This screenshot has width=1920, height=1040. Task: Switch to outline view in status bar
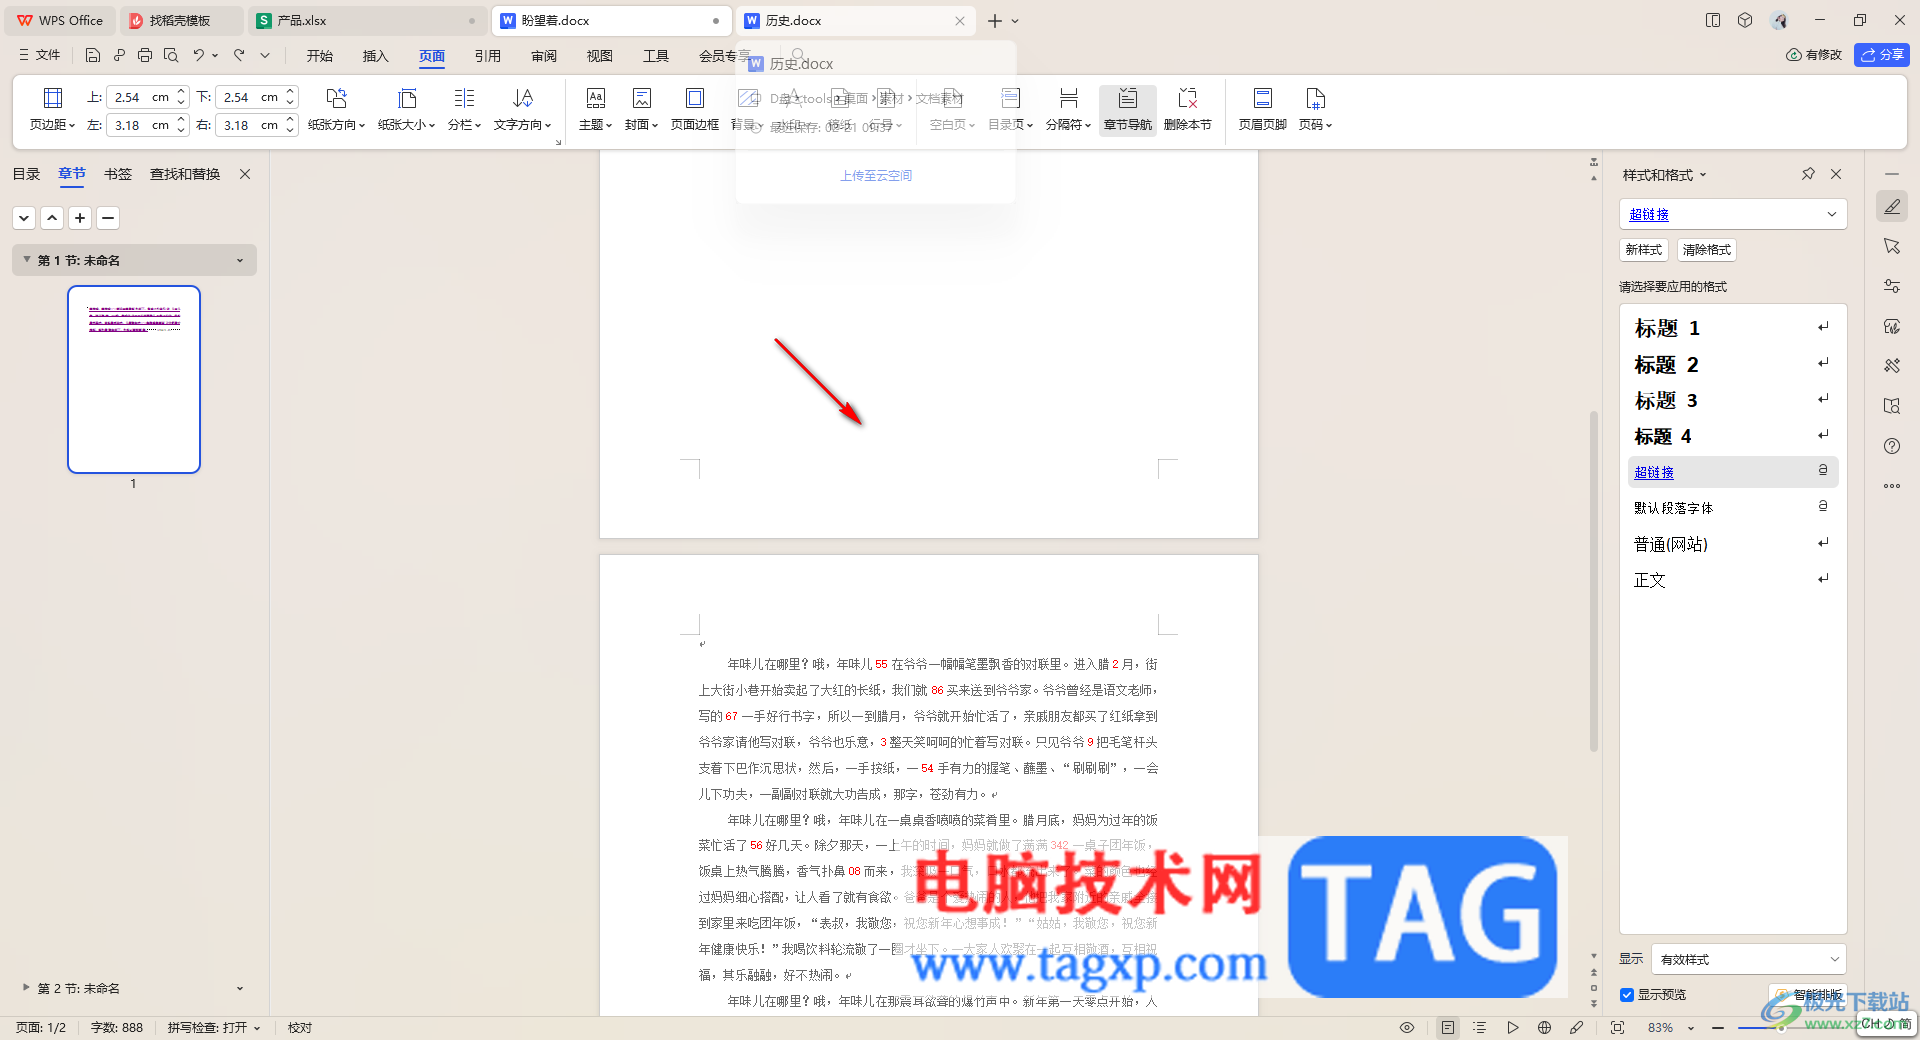pos(1480,1027)
